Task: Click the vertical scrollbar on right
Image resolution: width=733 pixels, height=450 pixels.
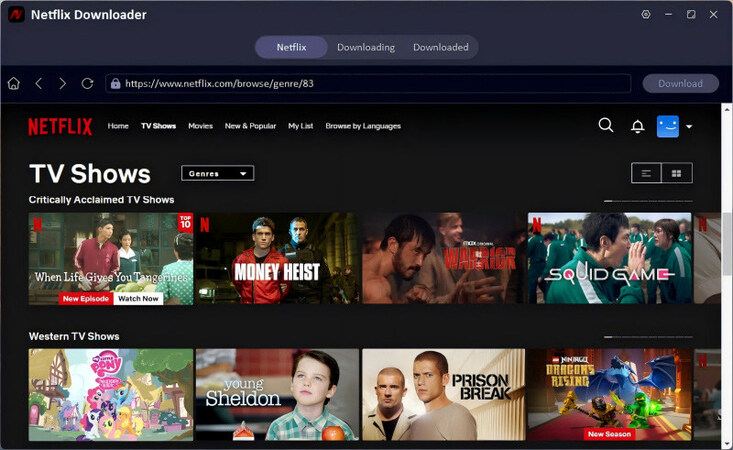Action: [727, 250]
